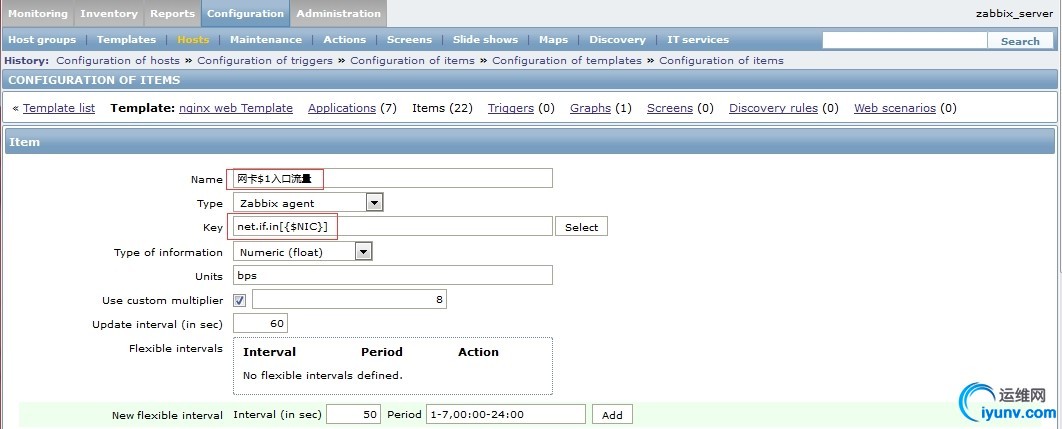This screenshot has width=1062, height=429.
Task: Open history link Configuration of triggers
Action: (265, 60)
